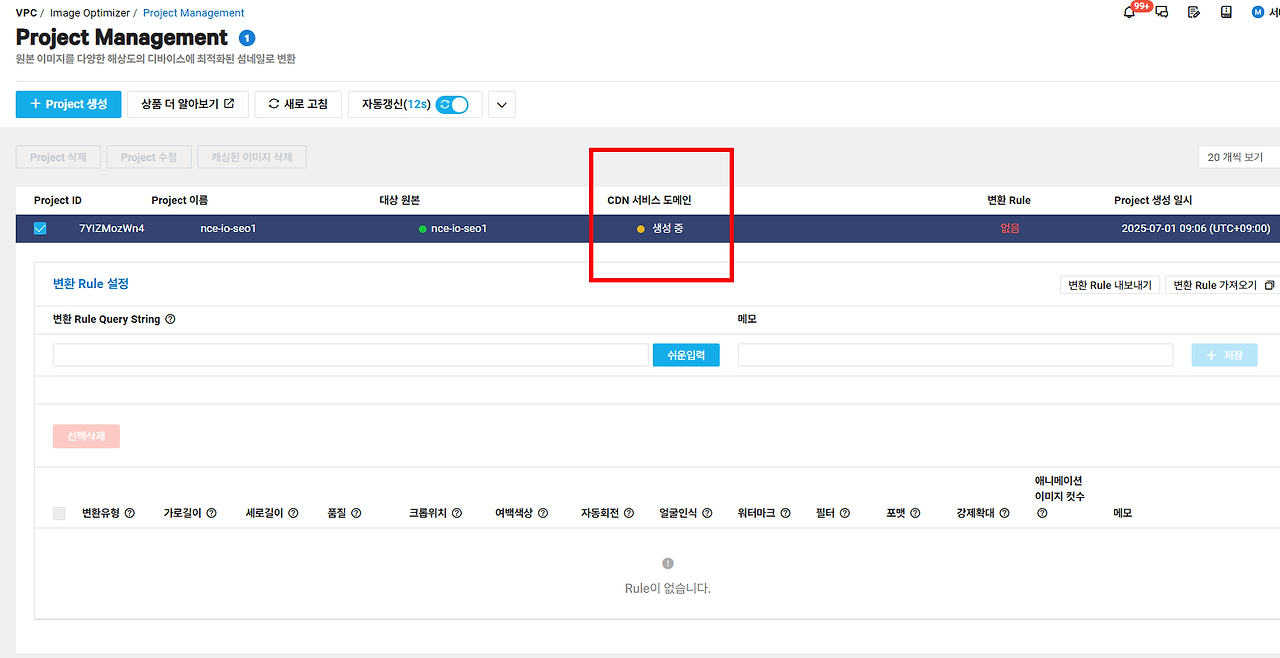Click the info badge next to Project Management title

247,38
